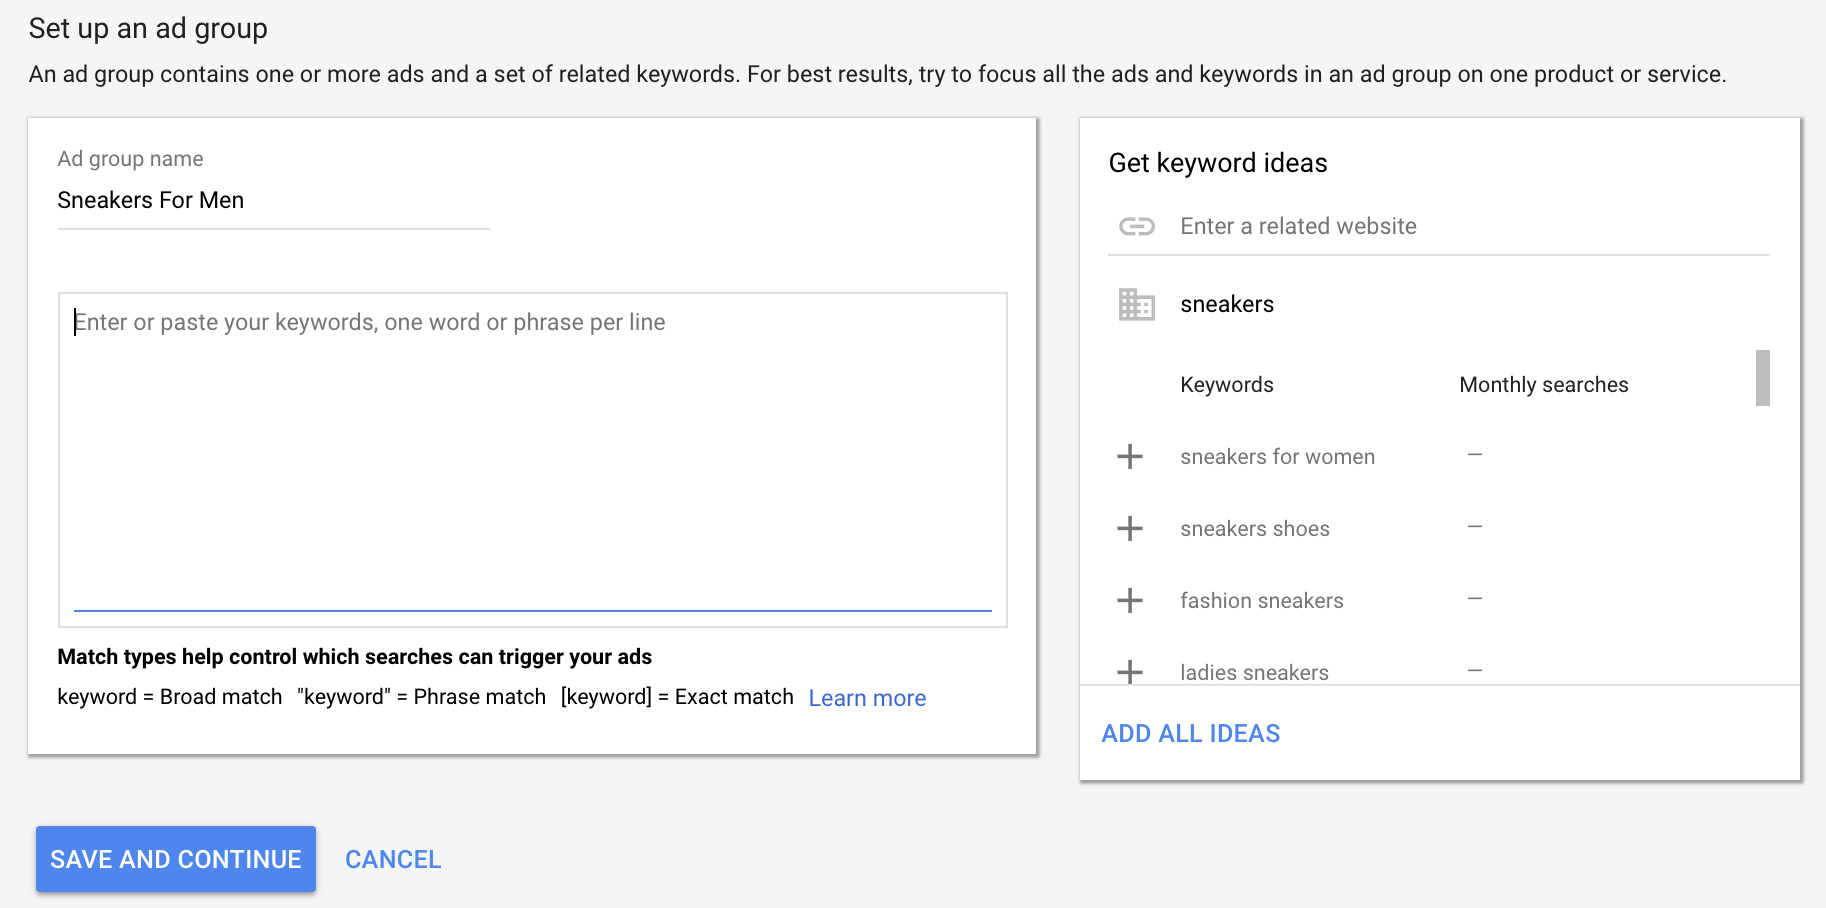This screenshot has height=908, width=1826.
Task: Click the keyword ideas list scrollbar
Action: point(1762,378)
